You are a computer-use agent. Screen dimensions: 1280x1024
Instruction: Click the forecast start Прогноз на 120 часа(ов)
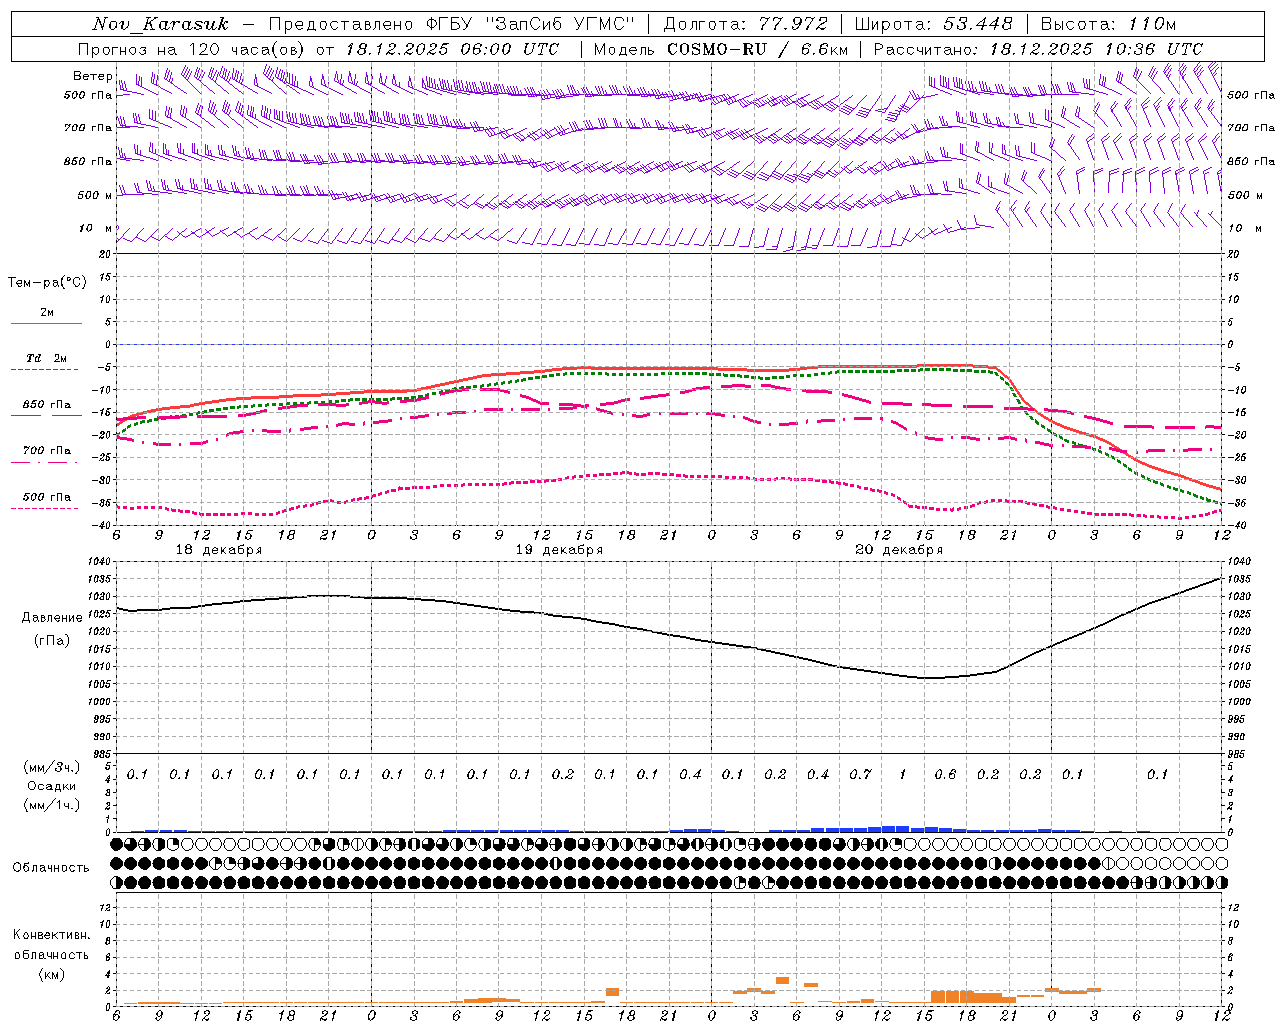tap(193, 49)
